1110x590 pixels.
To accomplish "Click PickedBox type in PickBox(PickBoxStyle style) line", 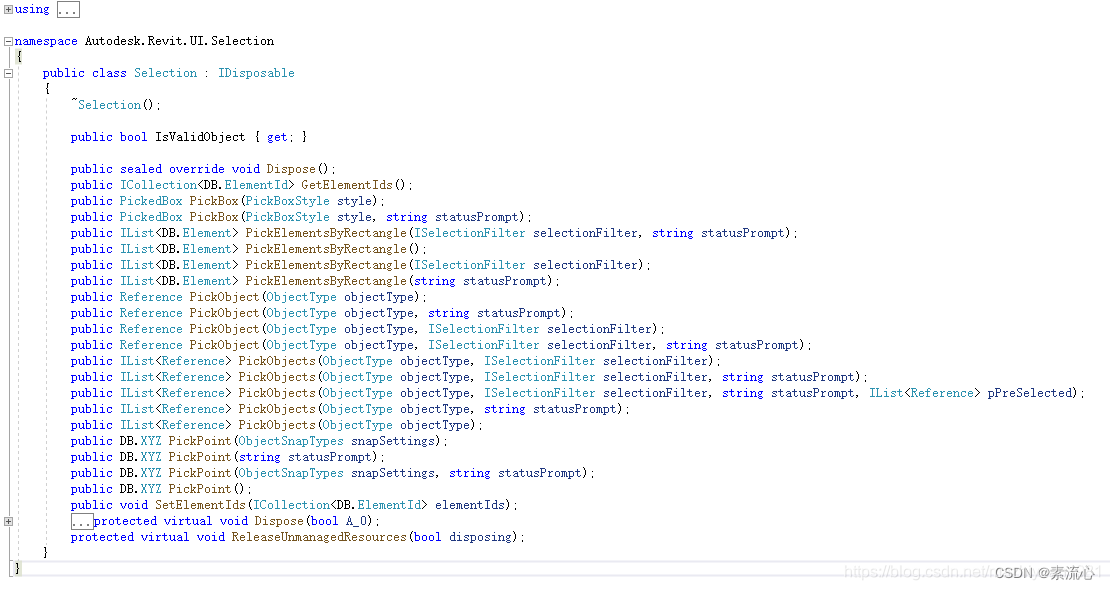I will [151, 201].
